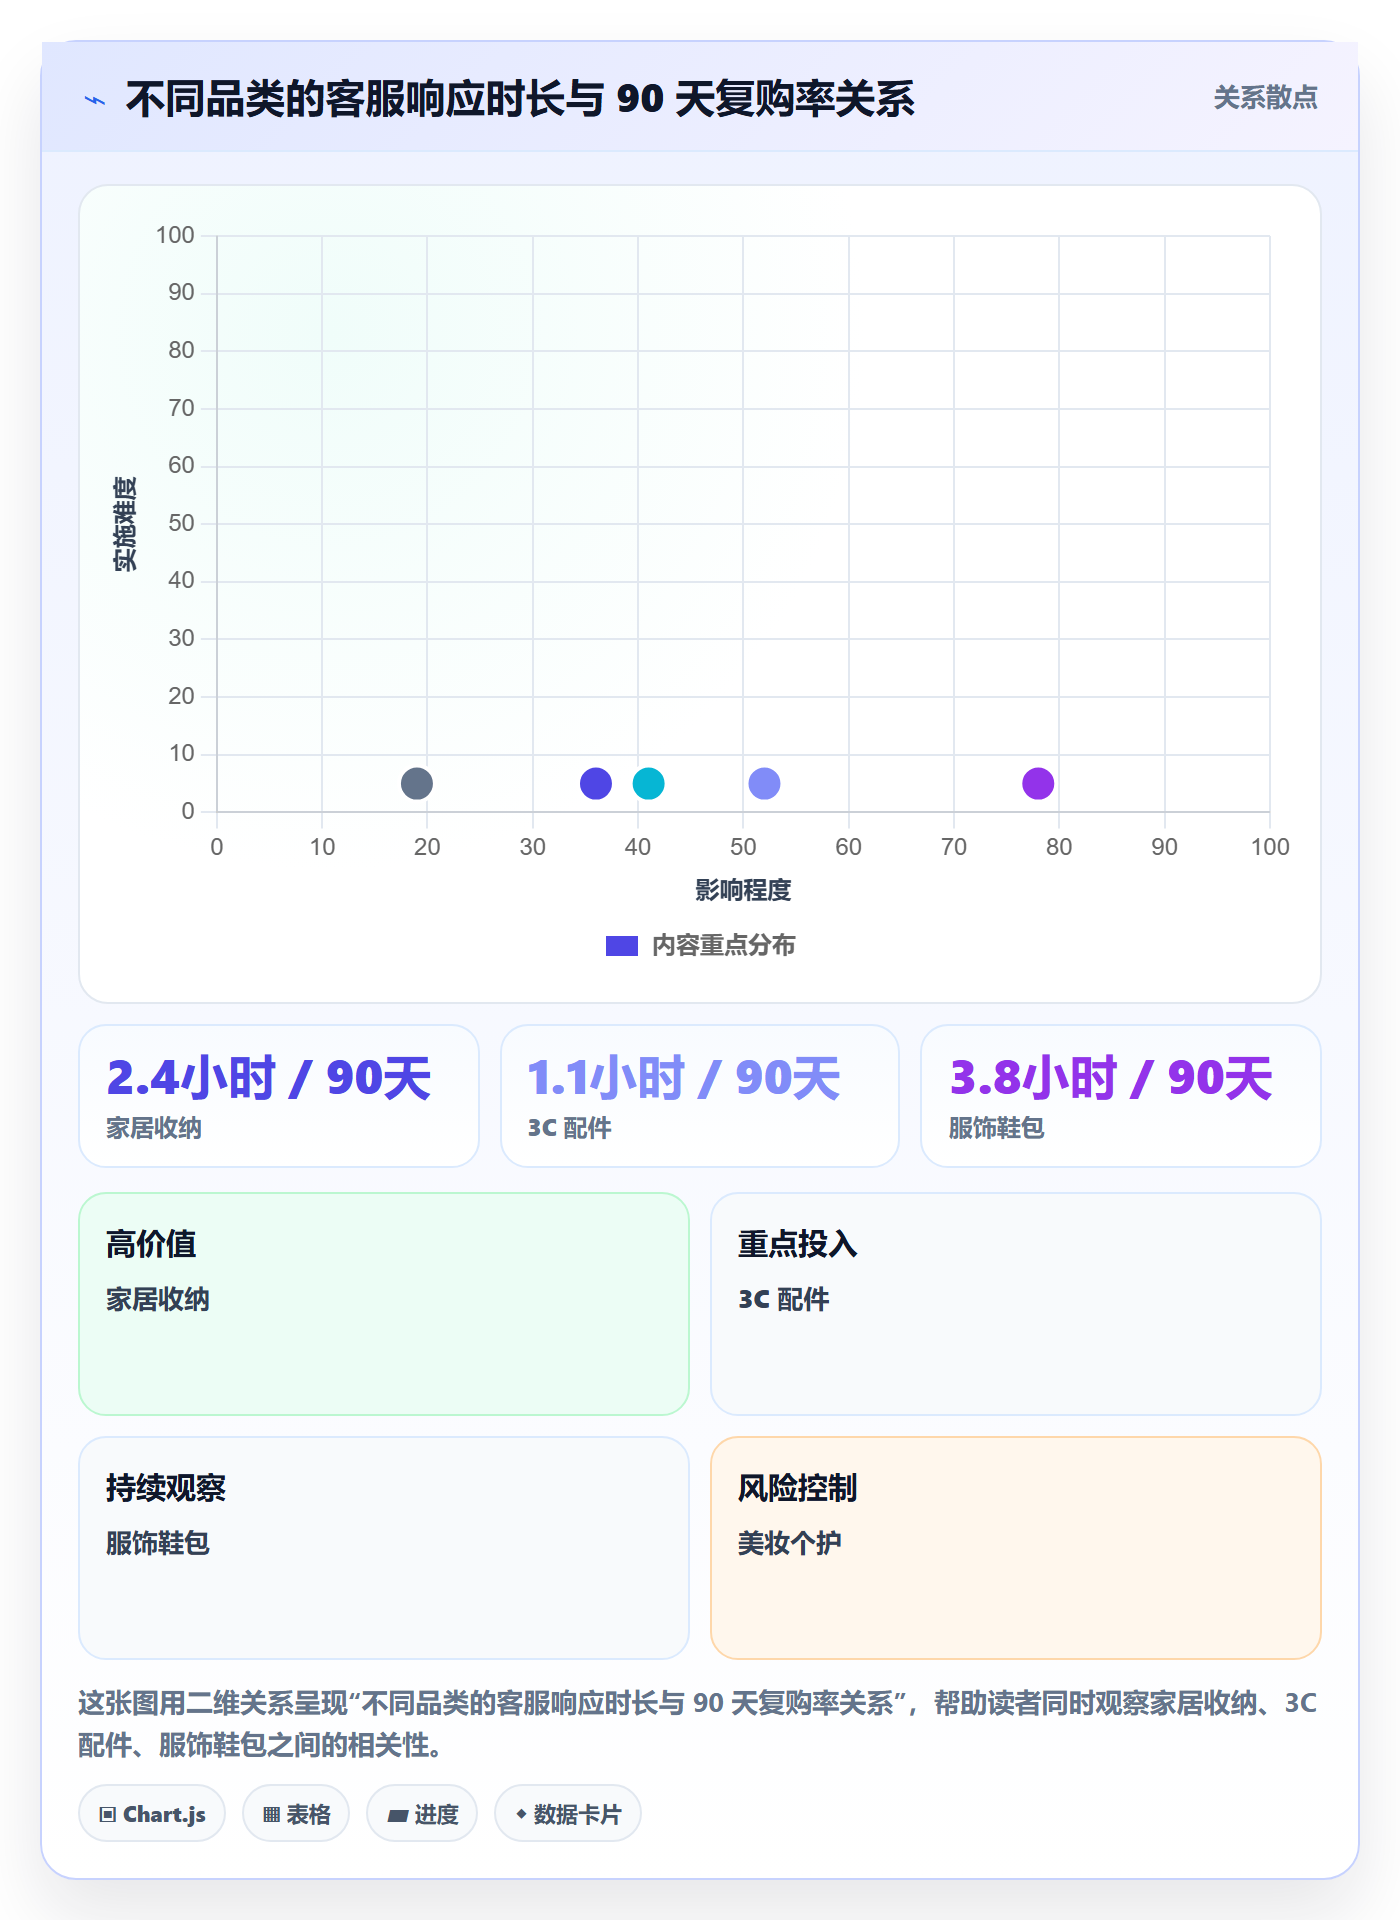
Task: Click the 实施难度 y-axis label
Action: click(125, 524)
